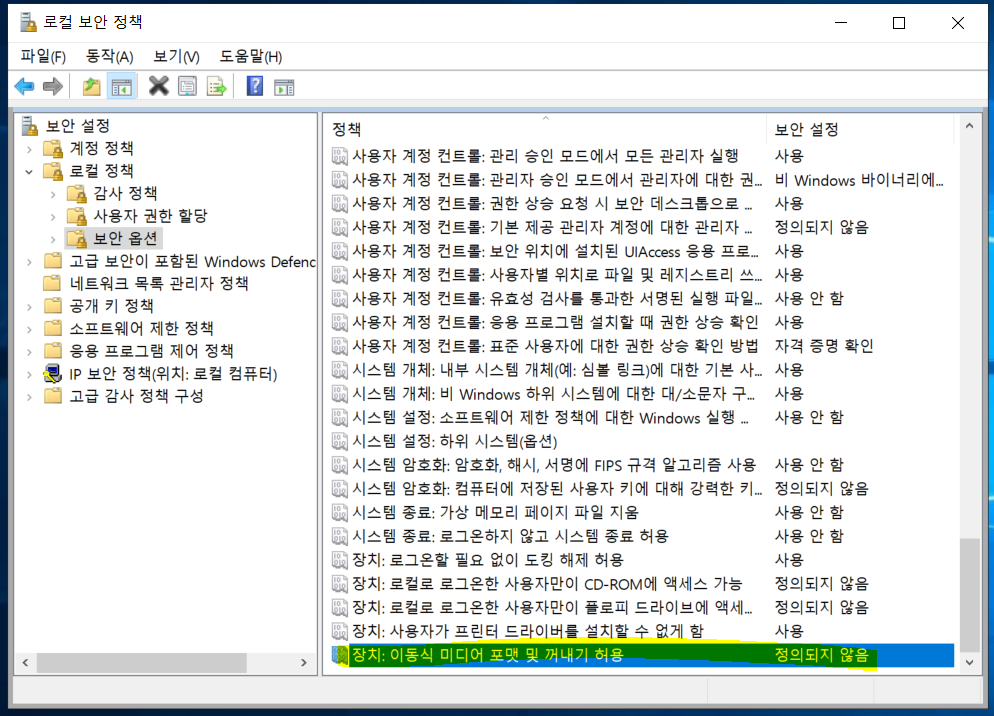This screenshot has width=994, height=716.
Task: Click policy icon of 시스템 종료: 가상 메모리 페이지 파일 지움
Action: pos(340,512)
